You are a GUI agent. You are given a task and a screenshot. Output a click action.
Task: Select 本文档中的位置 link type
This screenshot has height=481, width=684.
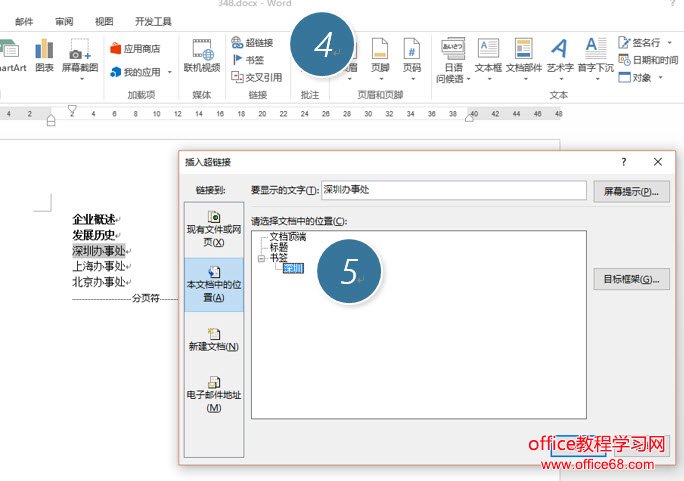213,284
